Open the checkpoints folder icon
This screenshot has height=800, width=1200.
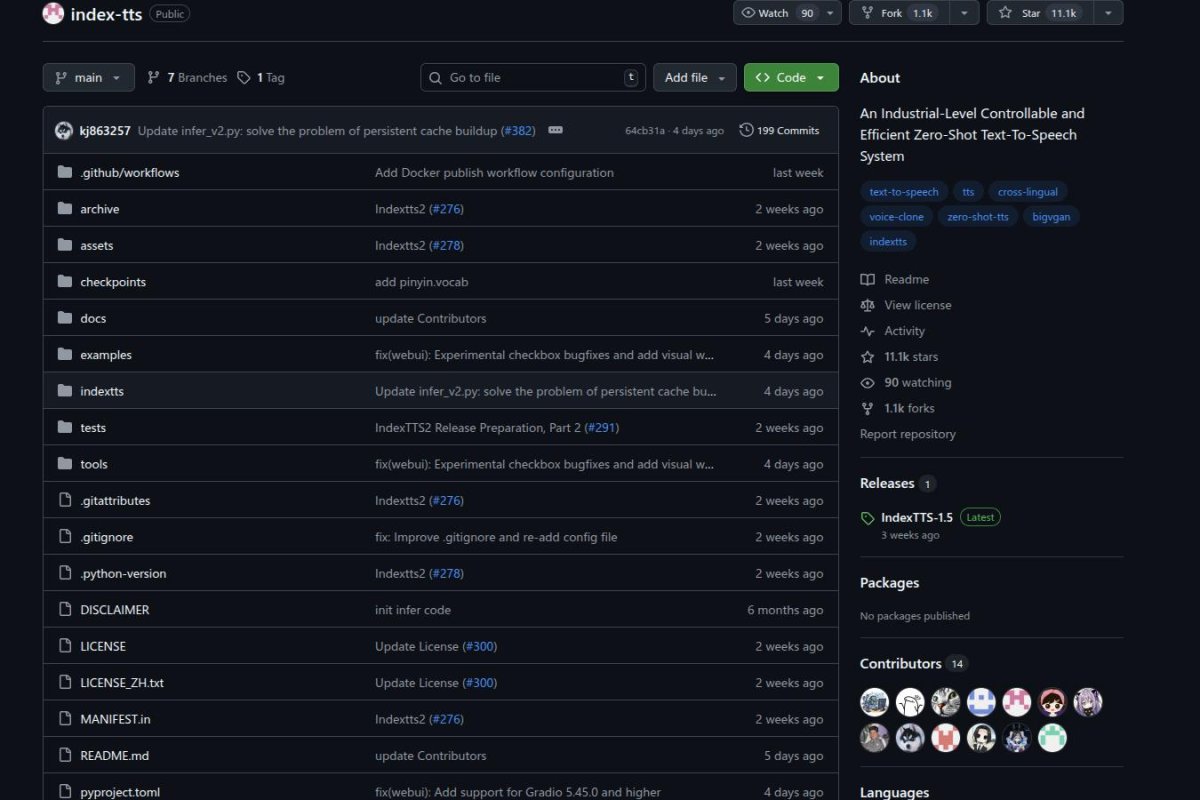[64, 281]
